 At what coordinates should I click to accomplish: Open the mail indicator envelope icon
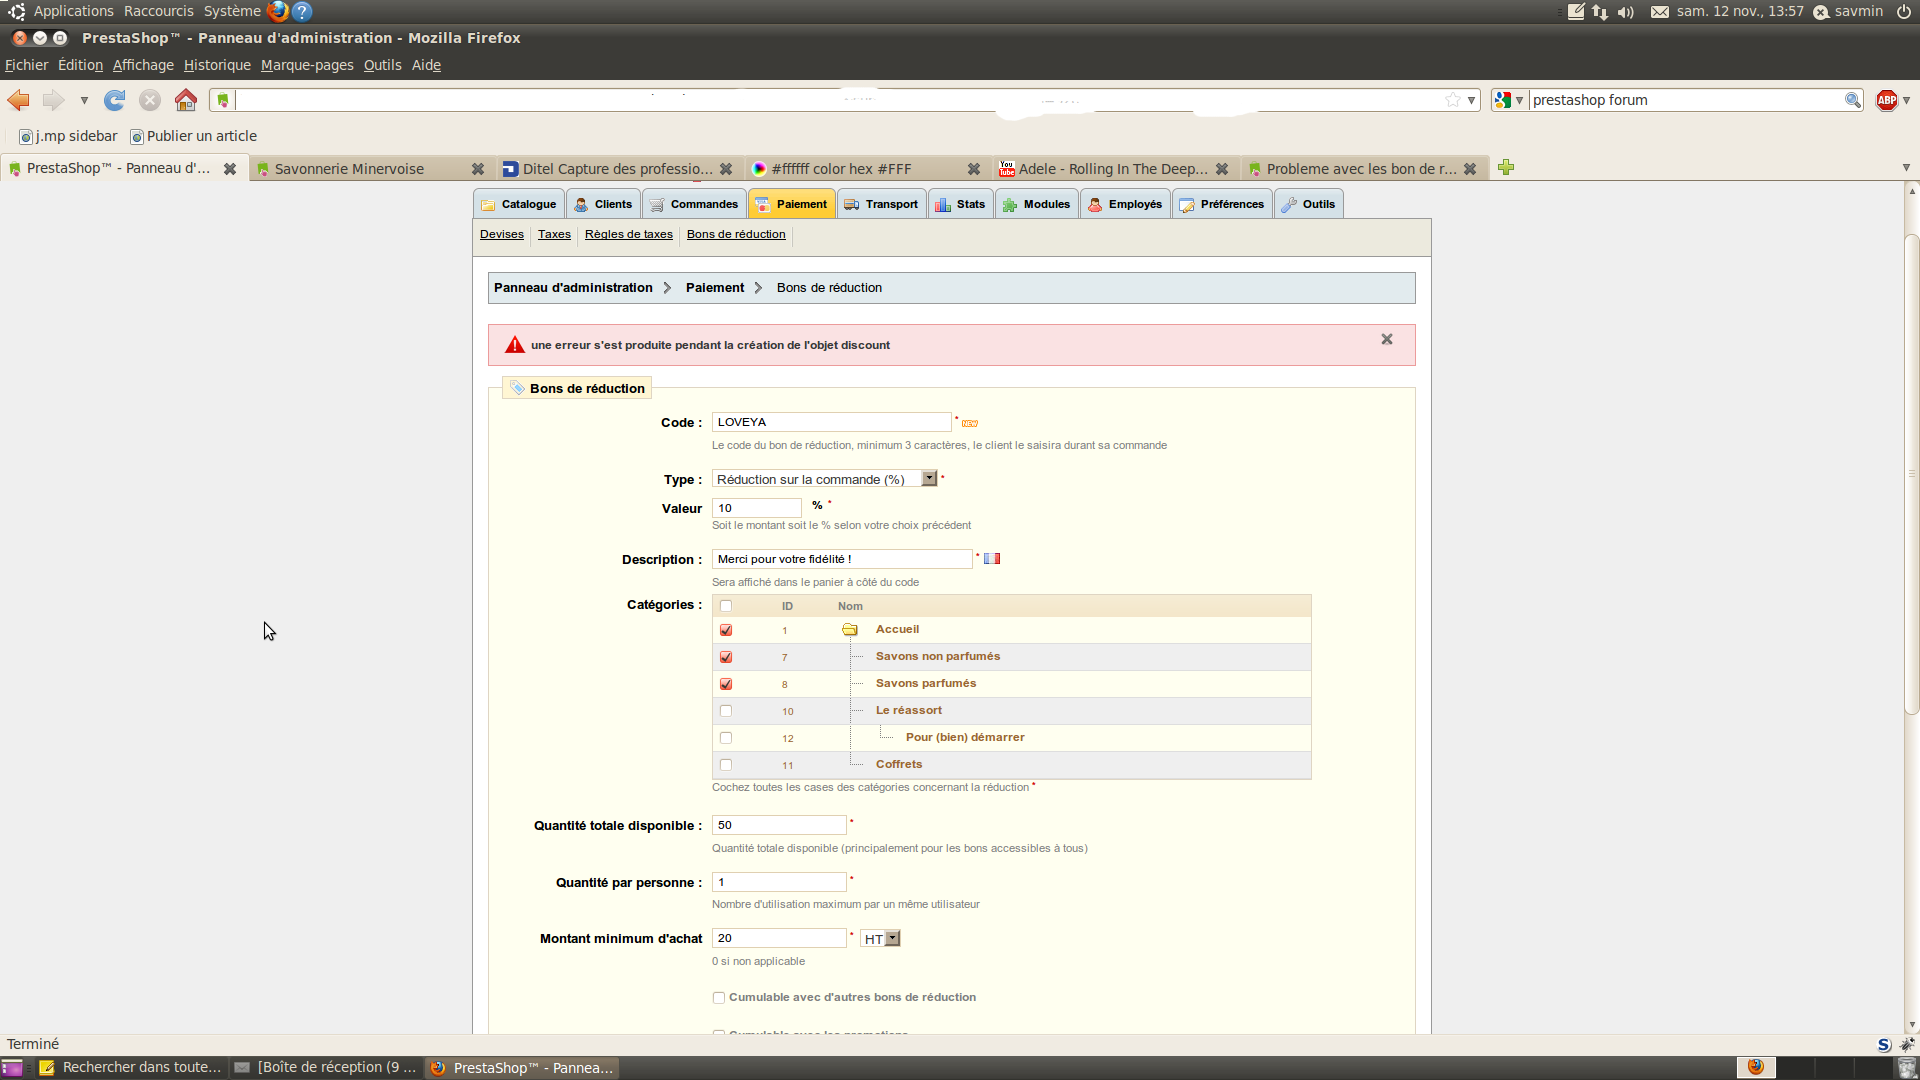(x=1660, y=12)
